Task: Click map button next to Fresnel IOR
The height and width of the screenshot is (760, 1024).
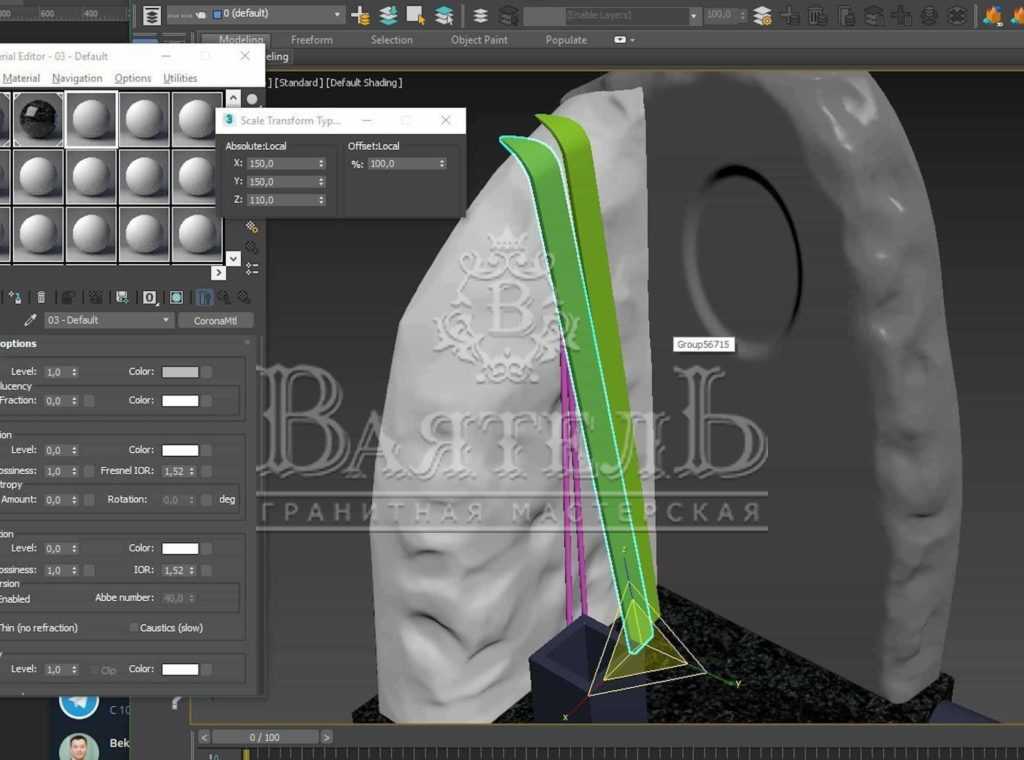Action: click(207, 471)
